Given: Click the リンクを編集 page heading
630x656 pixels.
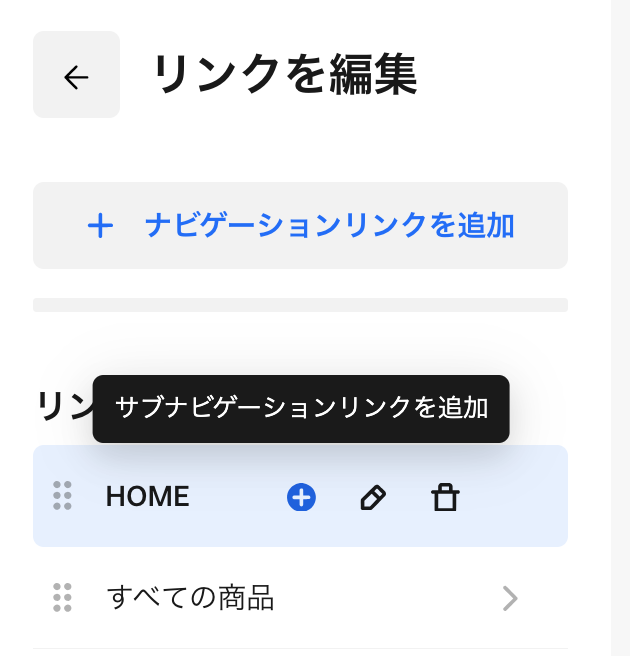Looking at the screenshot, I should [285, 75].
